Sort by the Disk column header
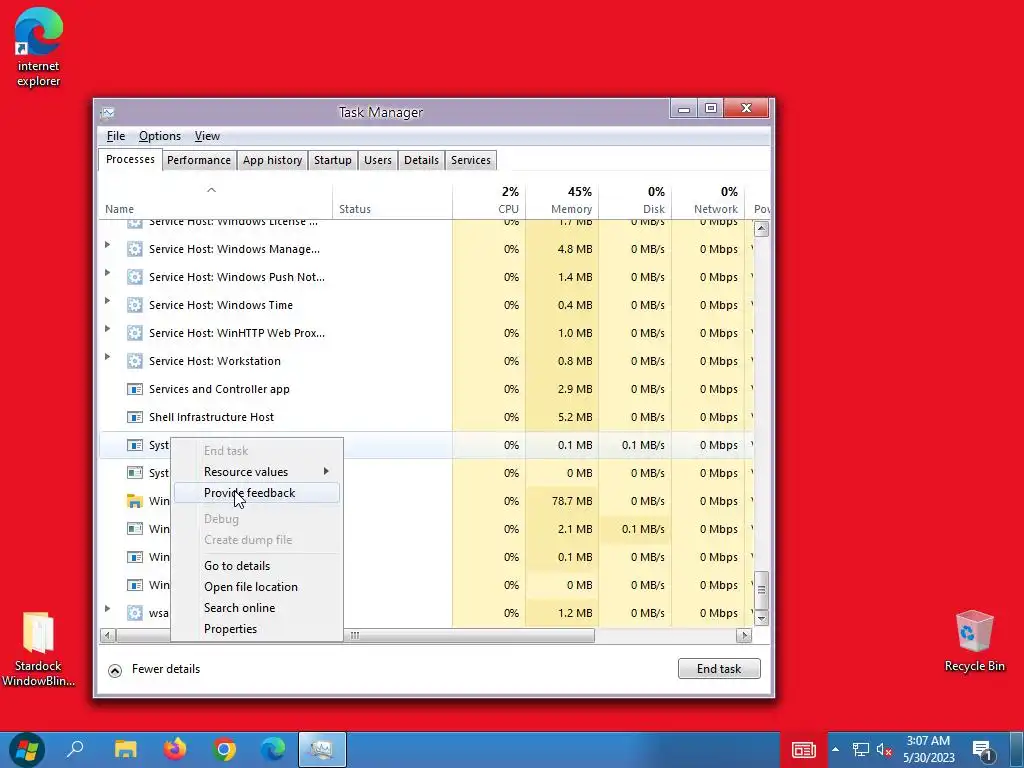Image resolution: width=1024 pixels, height=768 pixels. [x=635, y=200]
